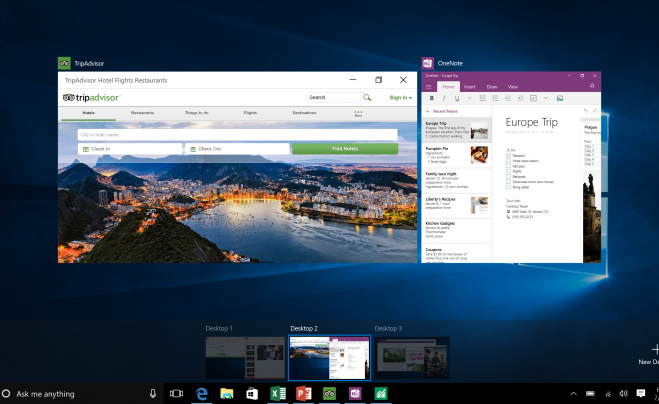Apply bold formatting in OneNote
Viewport: 659px width, 404px height.
(432, 98)
